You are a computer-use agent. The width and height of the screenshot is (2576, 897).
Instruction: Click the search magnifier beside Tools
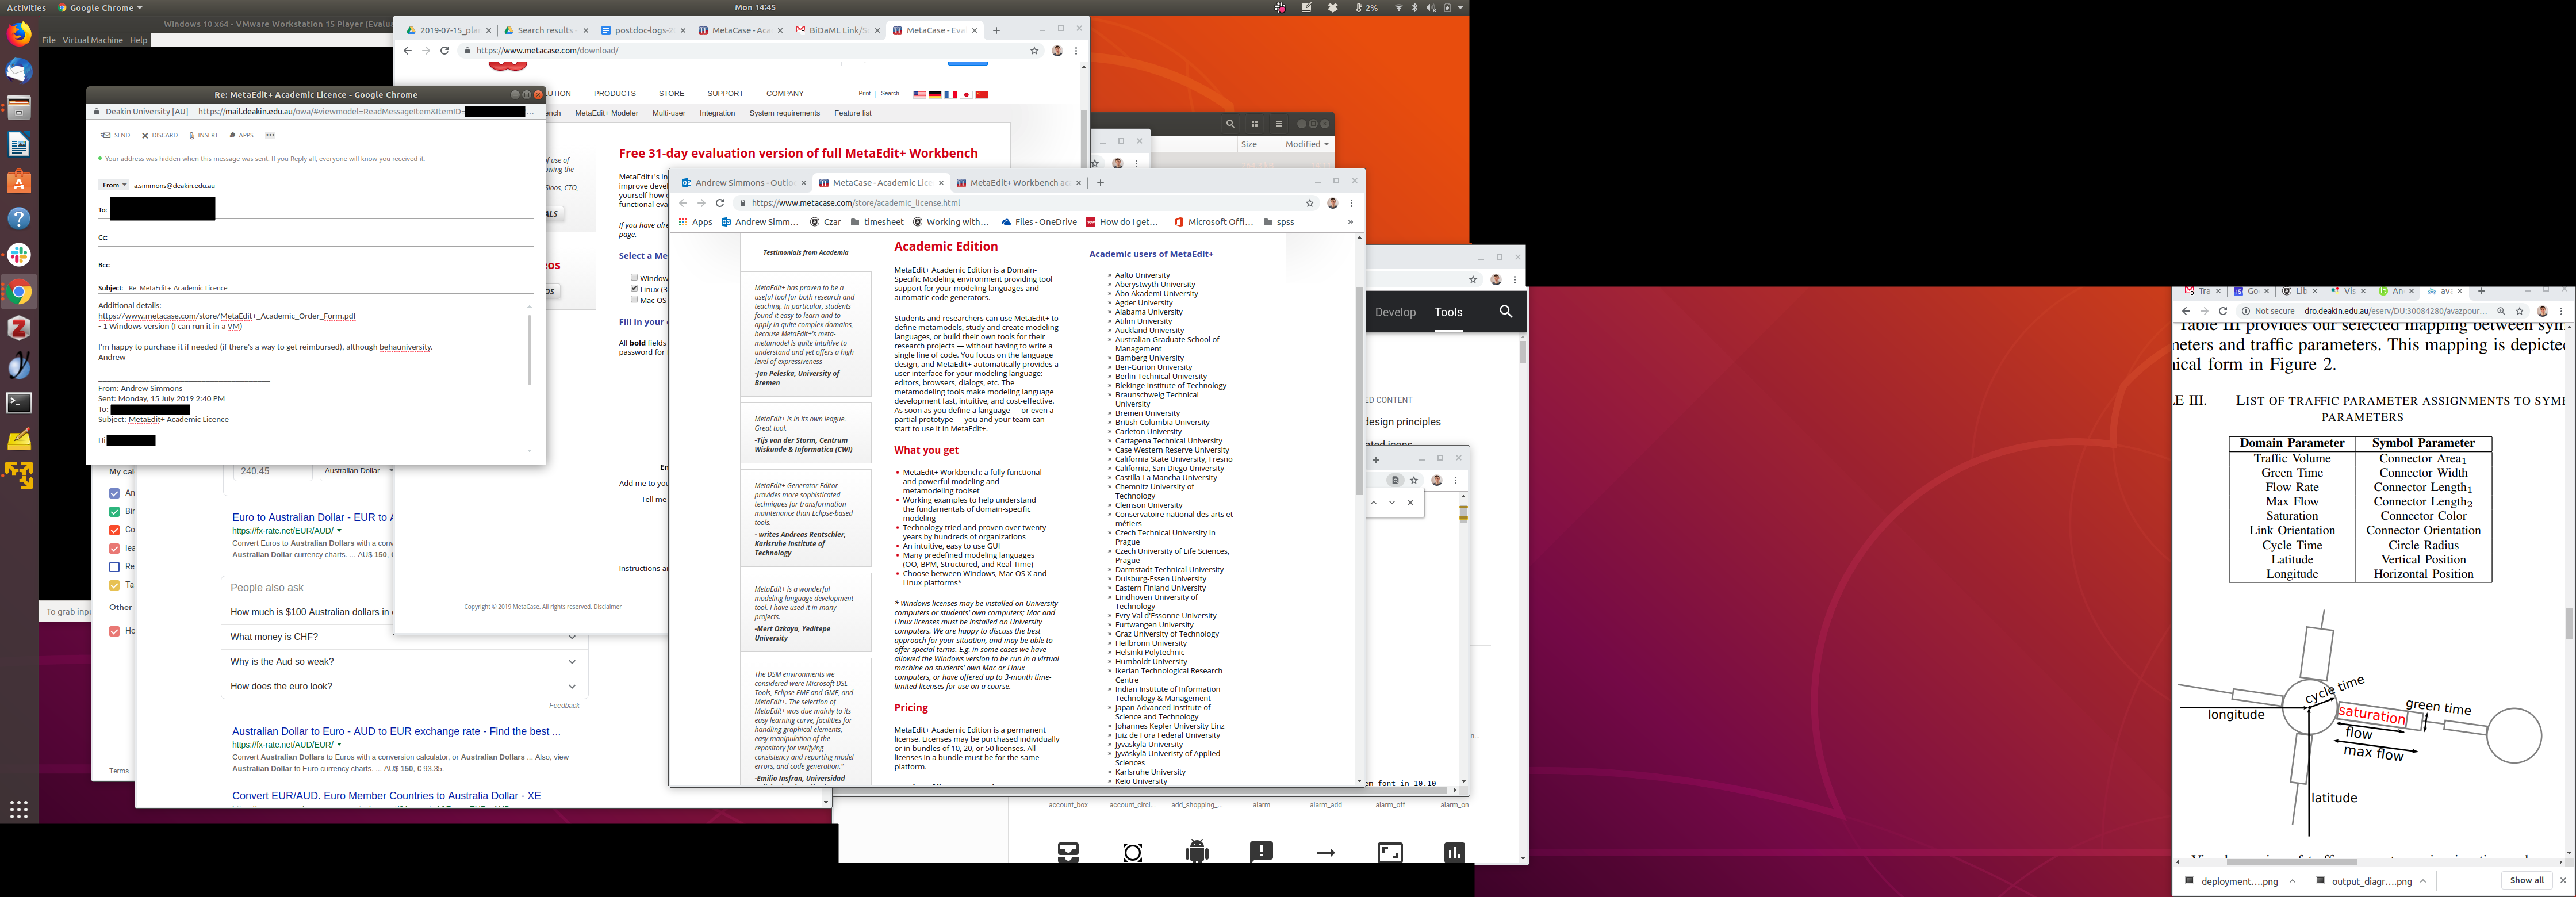click(1505, 312)
